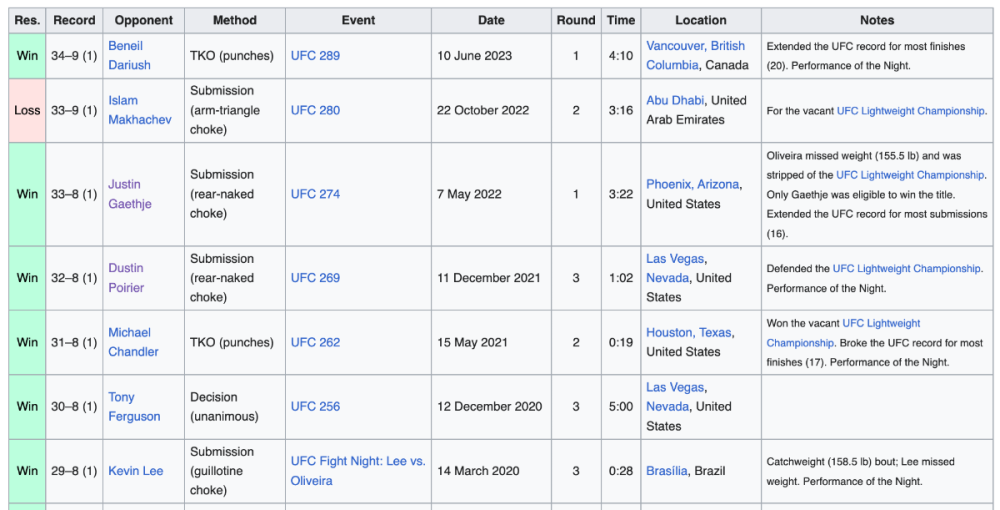Visit the Brasília location link

[667, 471]
